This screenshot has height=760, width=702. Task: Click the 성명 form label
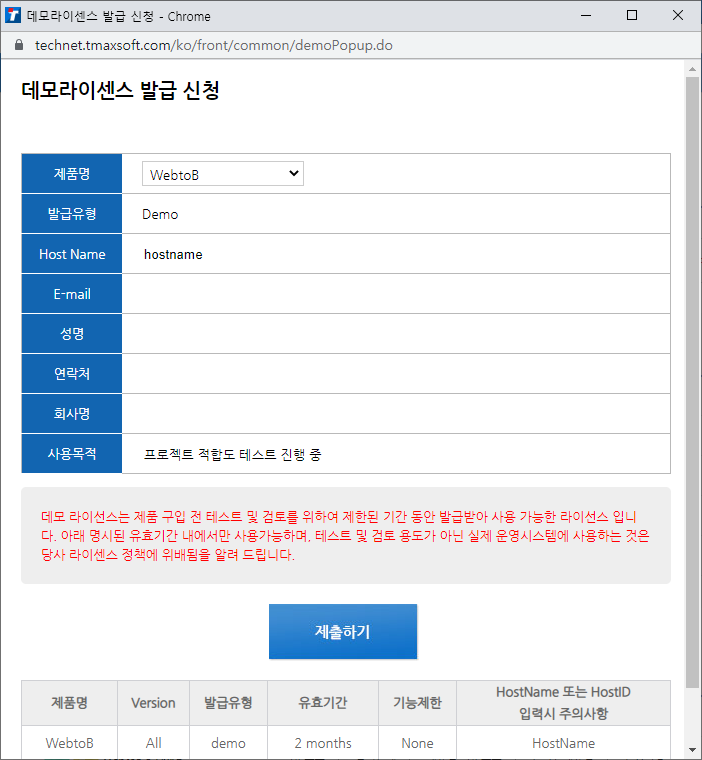[72, 333]
